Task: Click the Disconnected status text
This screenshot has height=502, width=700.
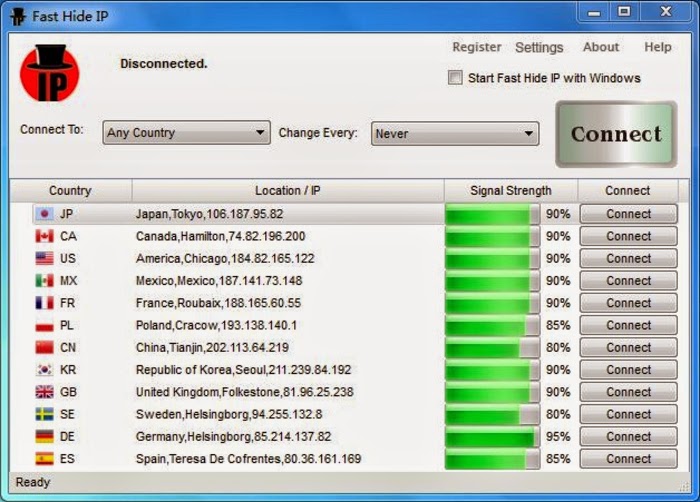Action: coord(164,64)
